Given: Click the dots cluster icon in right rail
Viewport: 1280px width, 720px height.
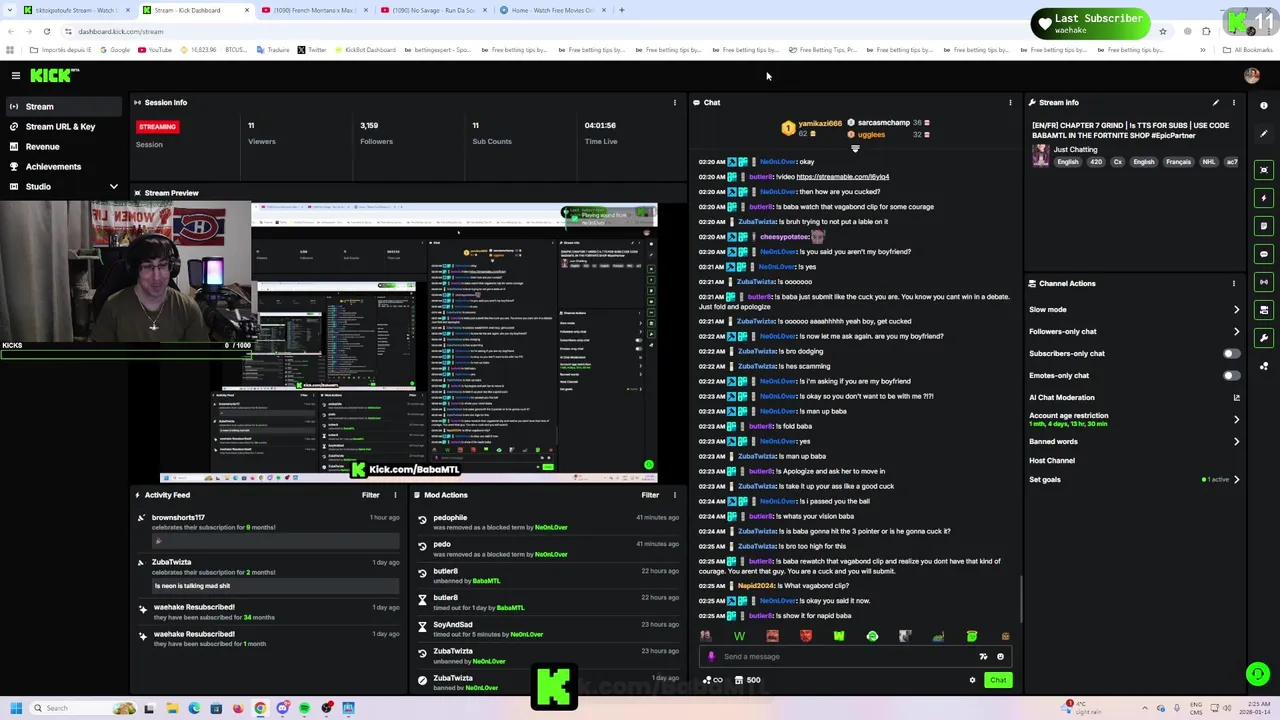Looking at the screenshot, I should (1264, 366).
